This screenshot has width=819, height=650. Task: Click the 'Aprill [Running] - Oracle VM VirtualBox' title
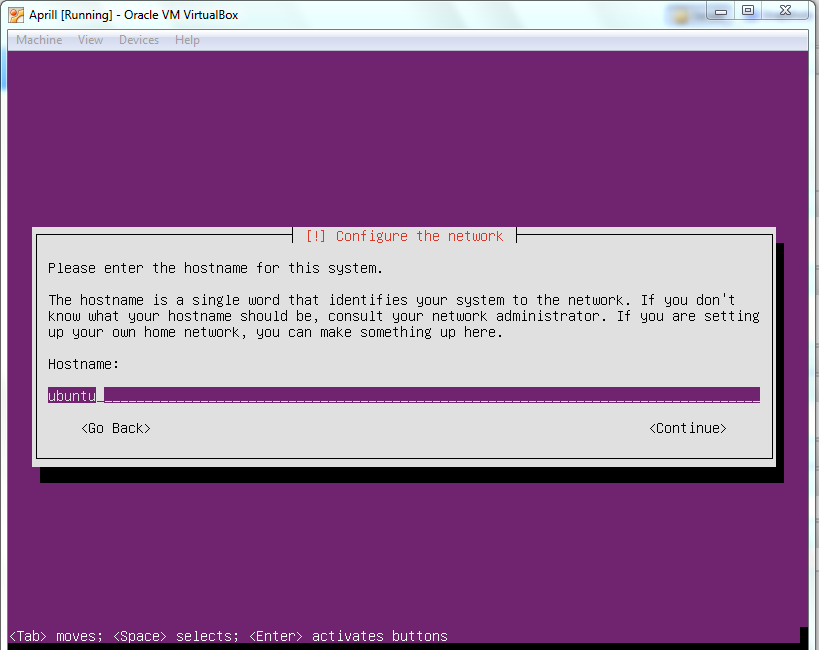click(x=134, y=15)
